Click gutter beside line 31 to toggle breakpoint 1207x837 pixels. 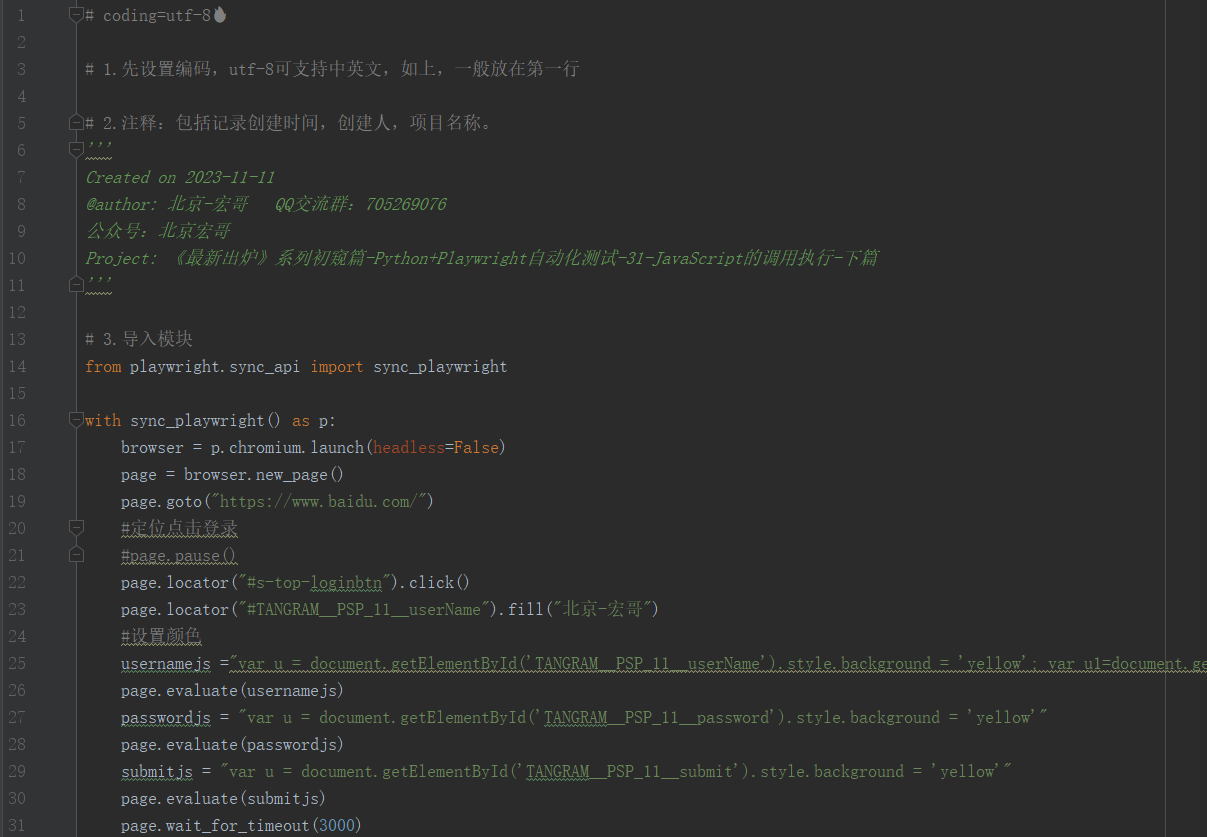coord(50,824)
